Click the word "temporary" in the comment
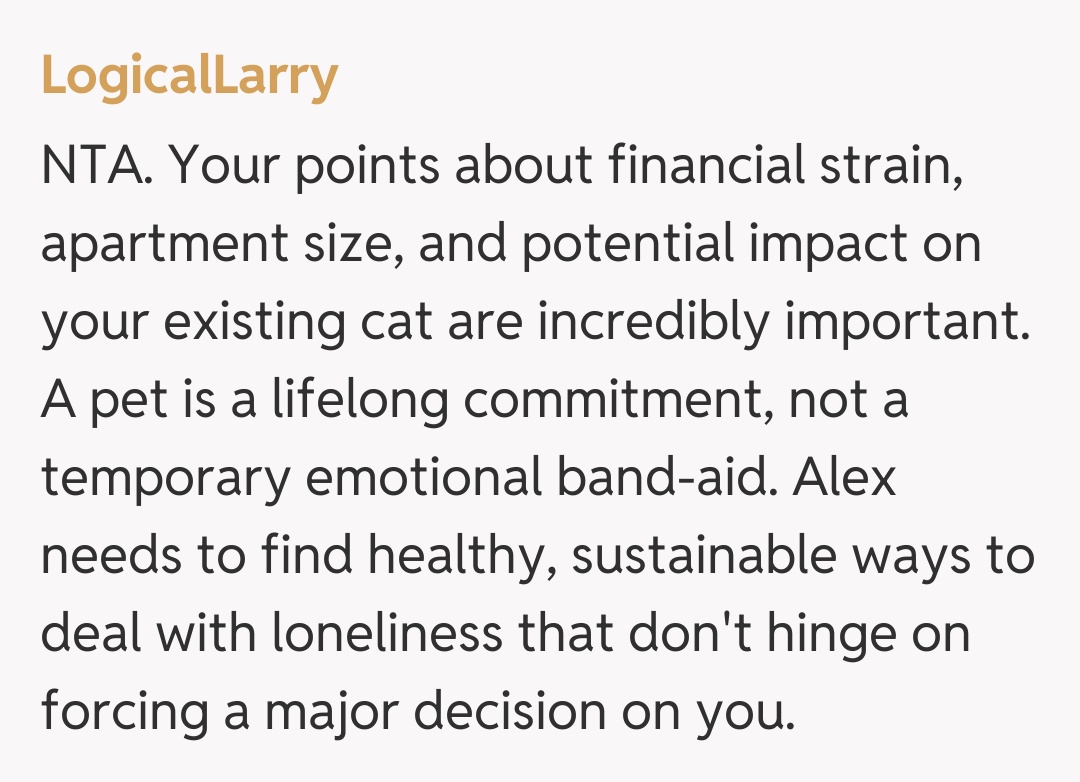Image resolution: width=1080 pixels, height=782 pixels. tap(165, 478)
